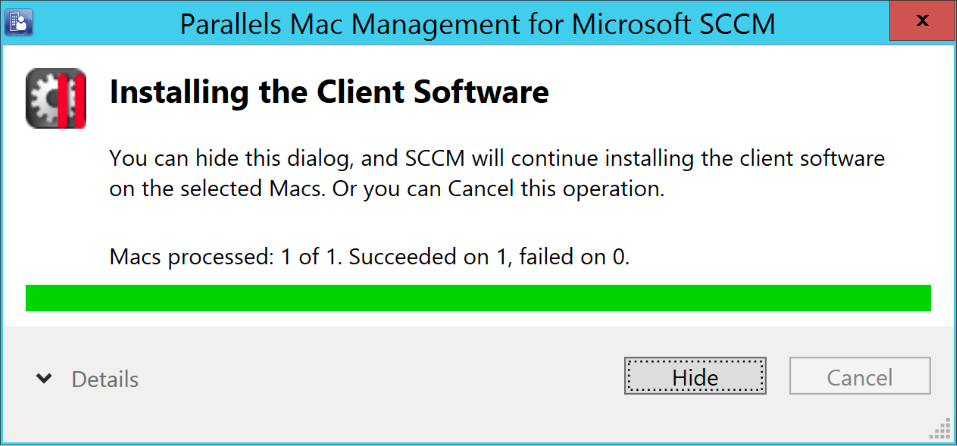Click the 'Installing the Client Software' heading
The width and height of the screenshot is (957, 446).
click(329, 93)
